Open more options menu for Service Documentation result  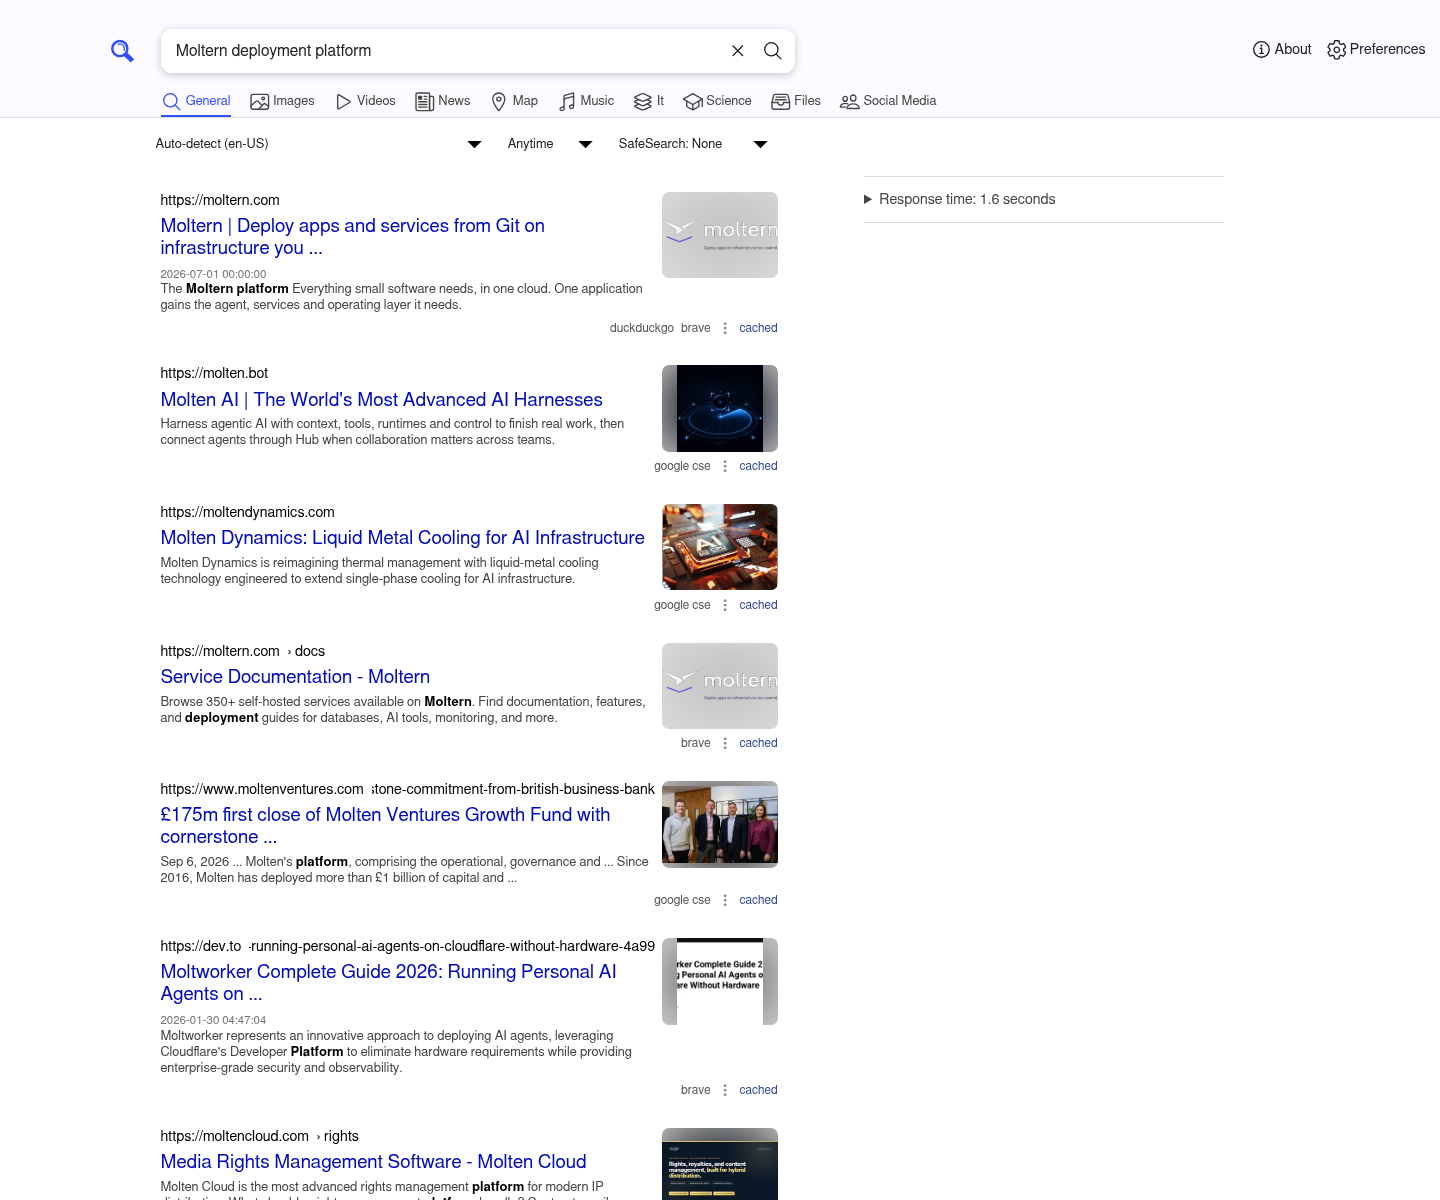(725, 743)
